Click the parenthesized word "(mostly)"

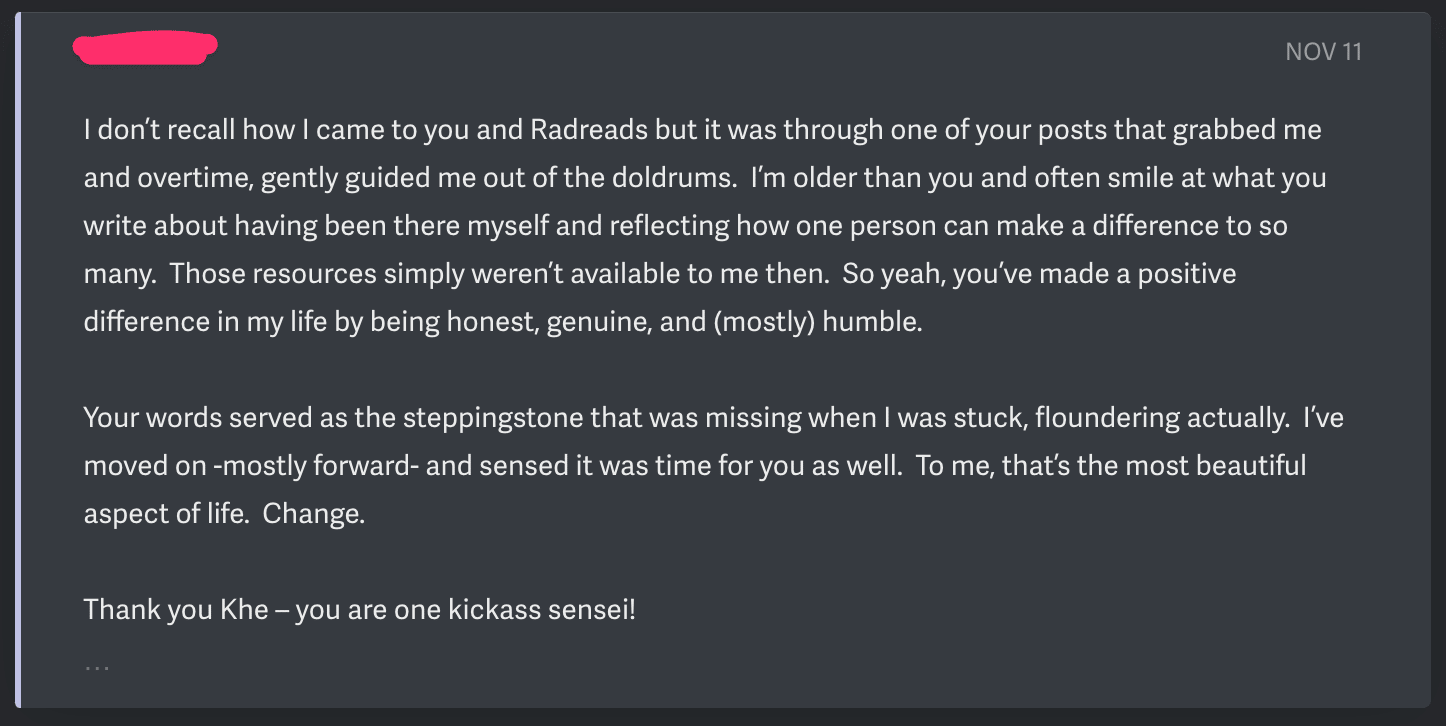[x=768, y=324]
